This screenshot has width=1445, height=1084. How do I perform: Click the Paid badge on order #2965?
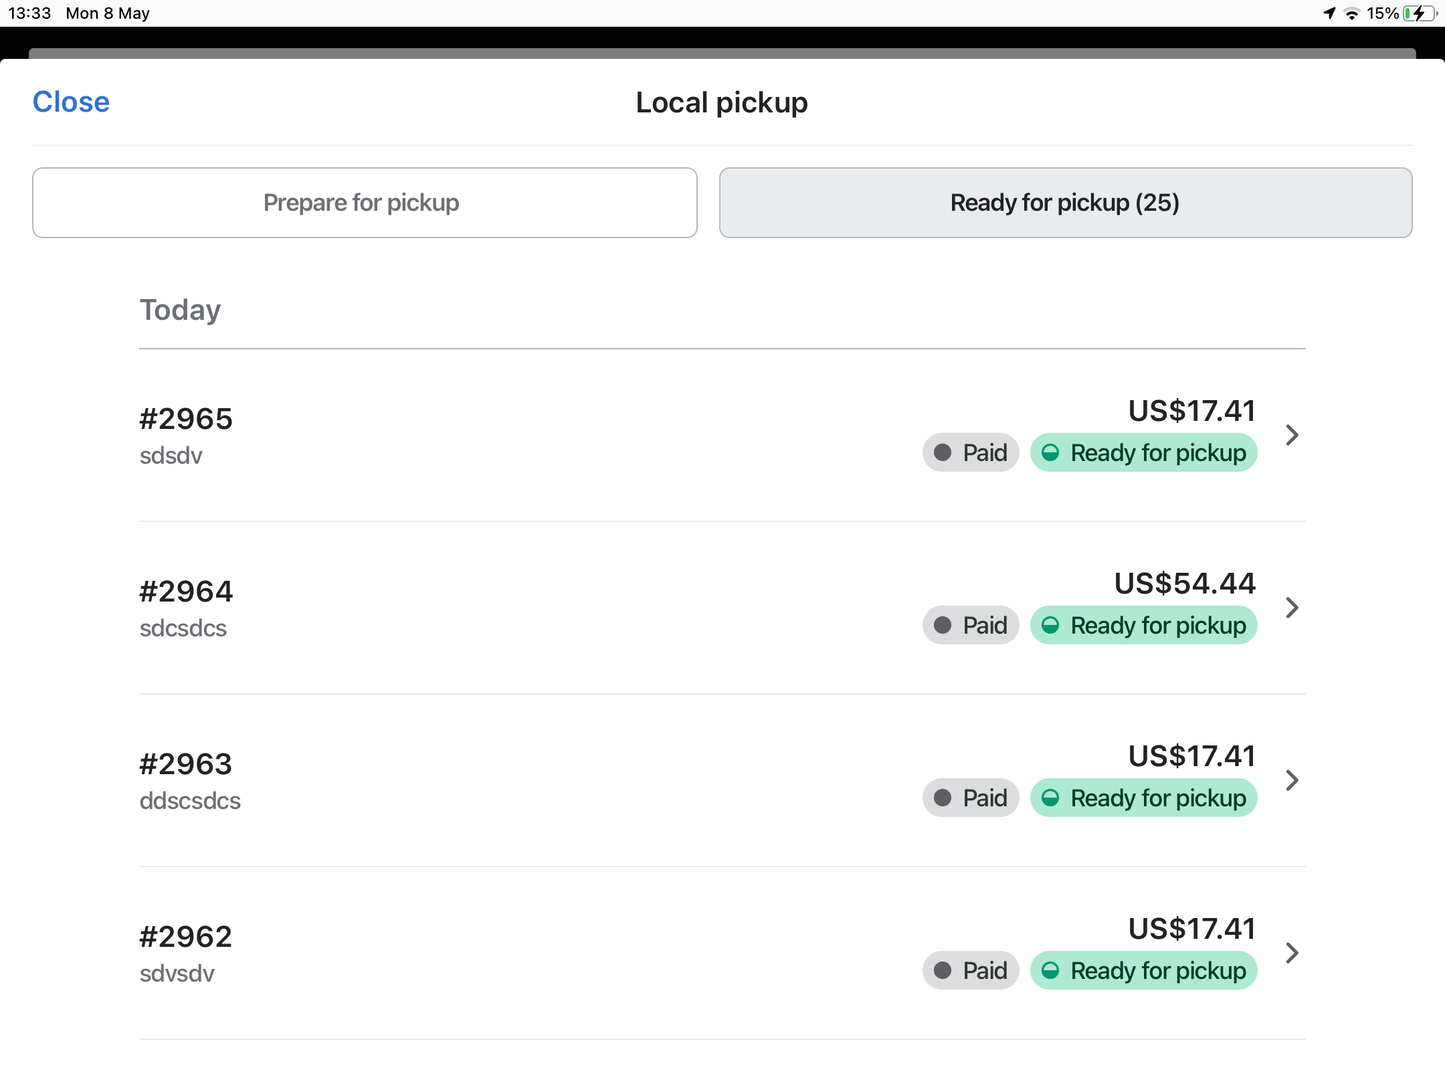[970, 453]
